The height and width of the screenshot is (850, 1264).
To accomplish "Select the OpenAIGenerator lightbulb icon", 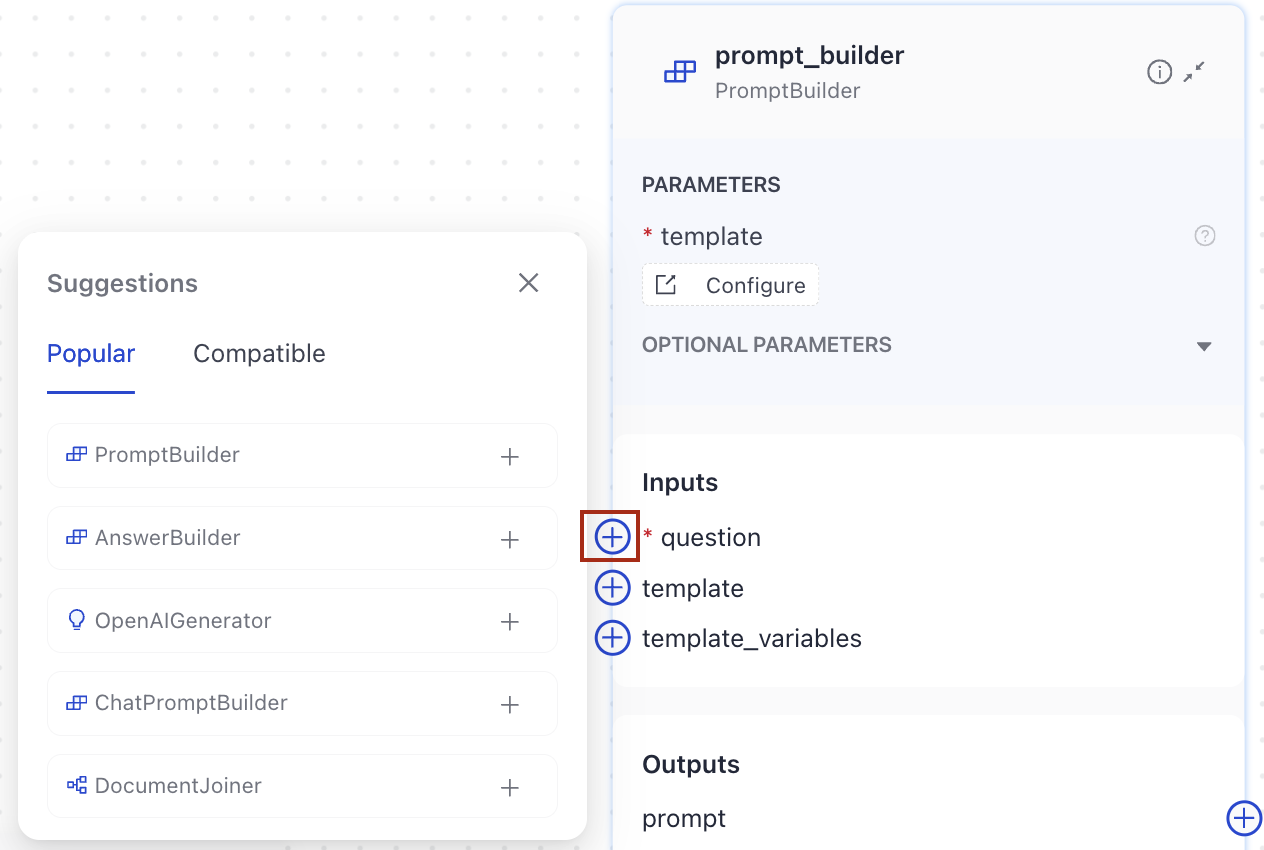I will (x=77, y=620).
